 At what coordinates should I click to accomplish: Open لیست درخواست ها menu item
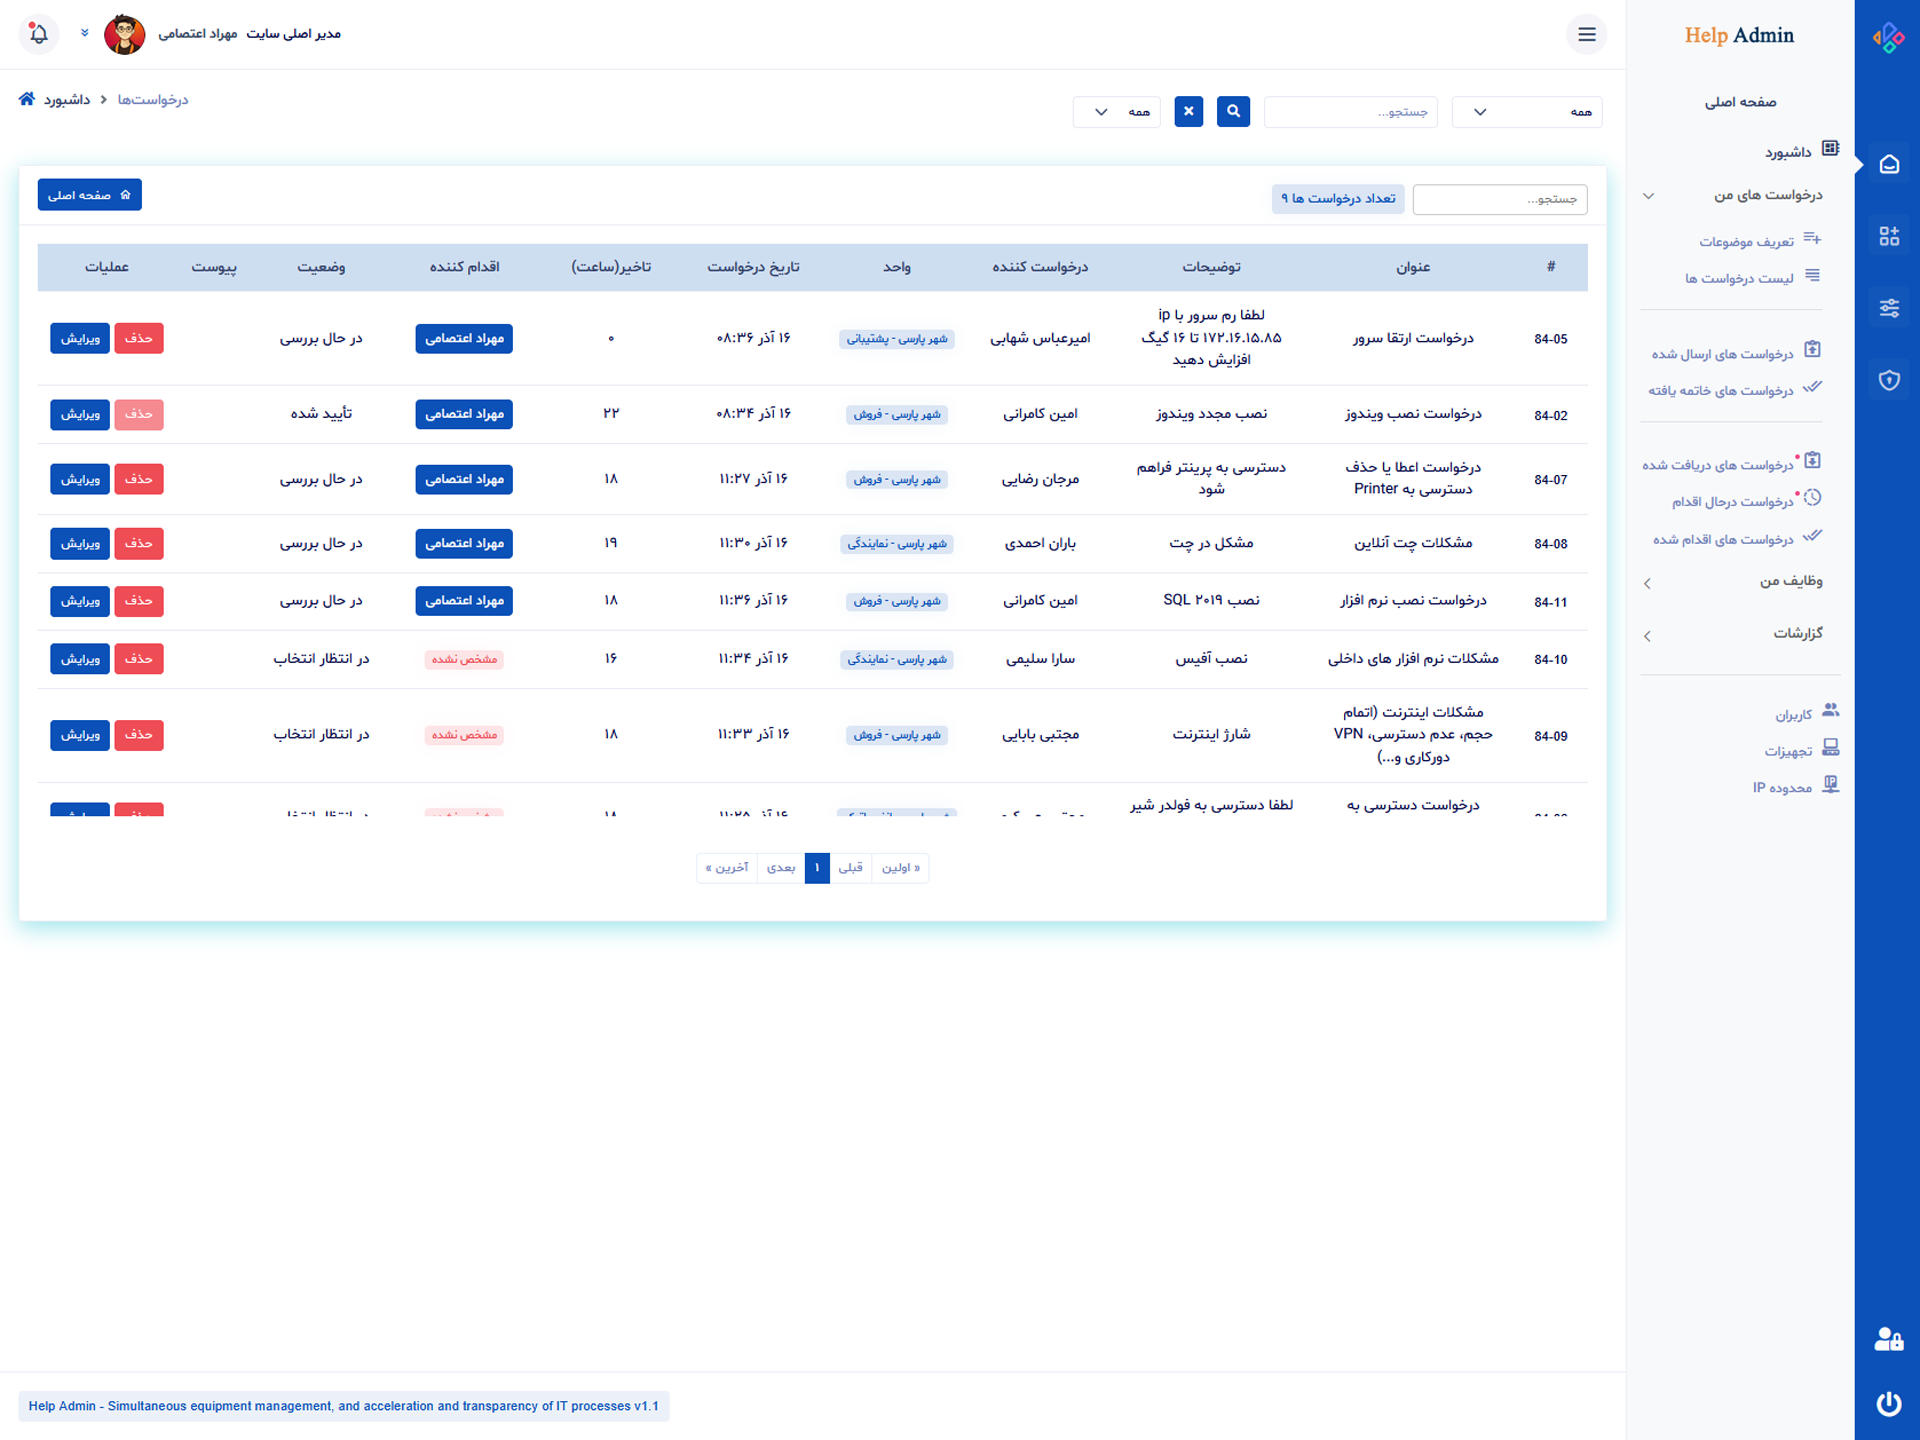point(1739,278)
